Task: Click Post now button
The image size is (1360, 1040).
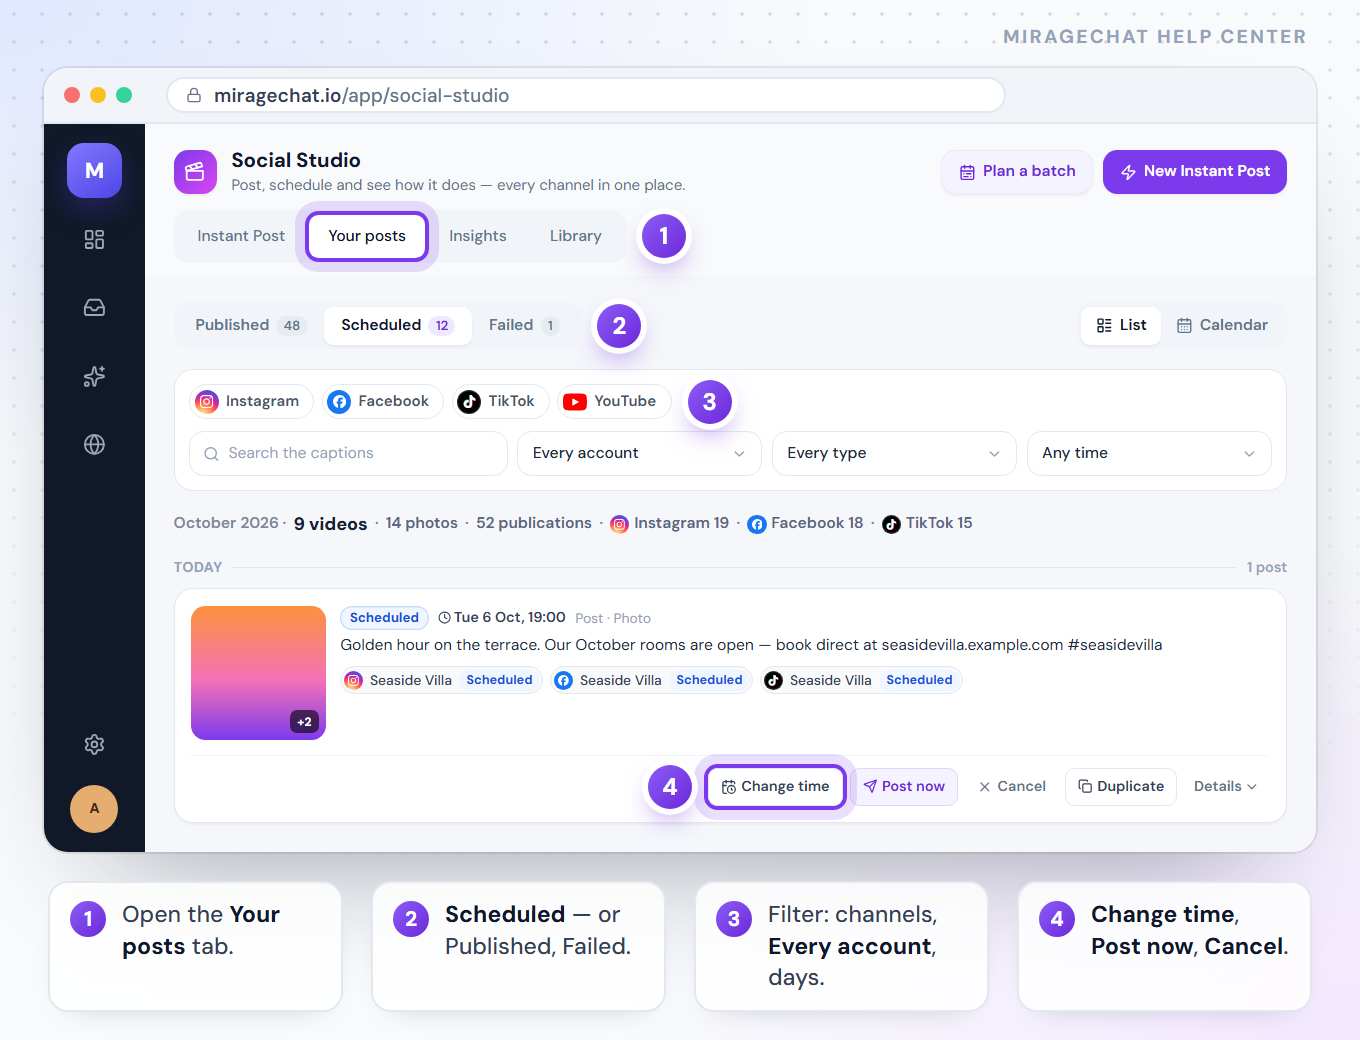Action: [x=904, y=787]
